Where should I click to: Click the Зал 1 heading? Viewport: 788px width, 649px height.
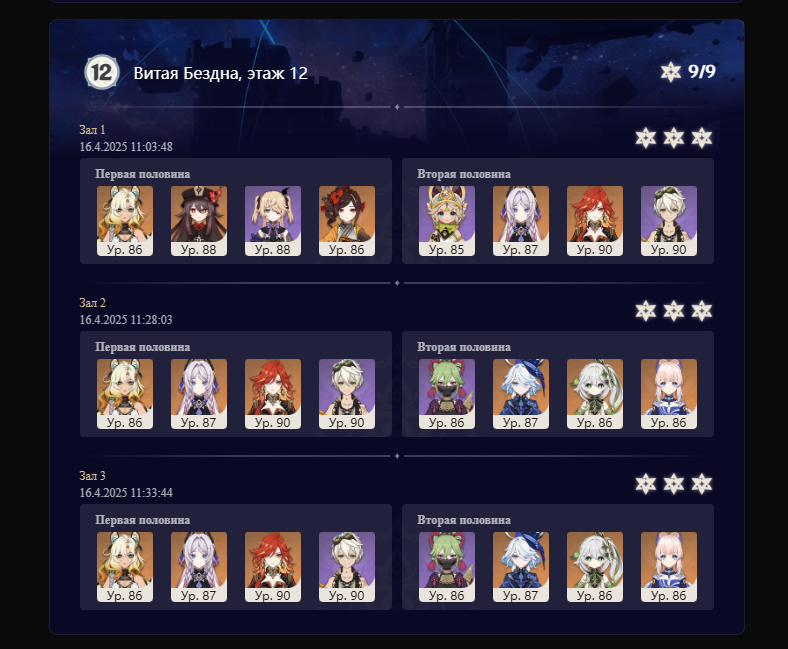(92, 130)
